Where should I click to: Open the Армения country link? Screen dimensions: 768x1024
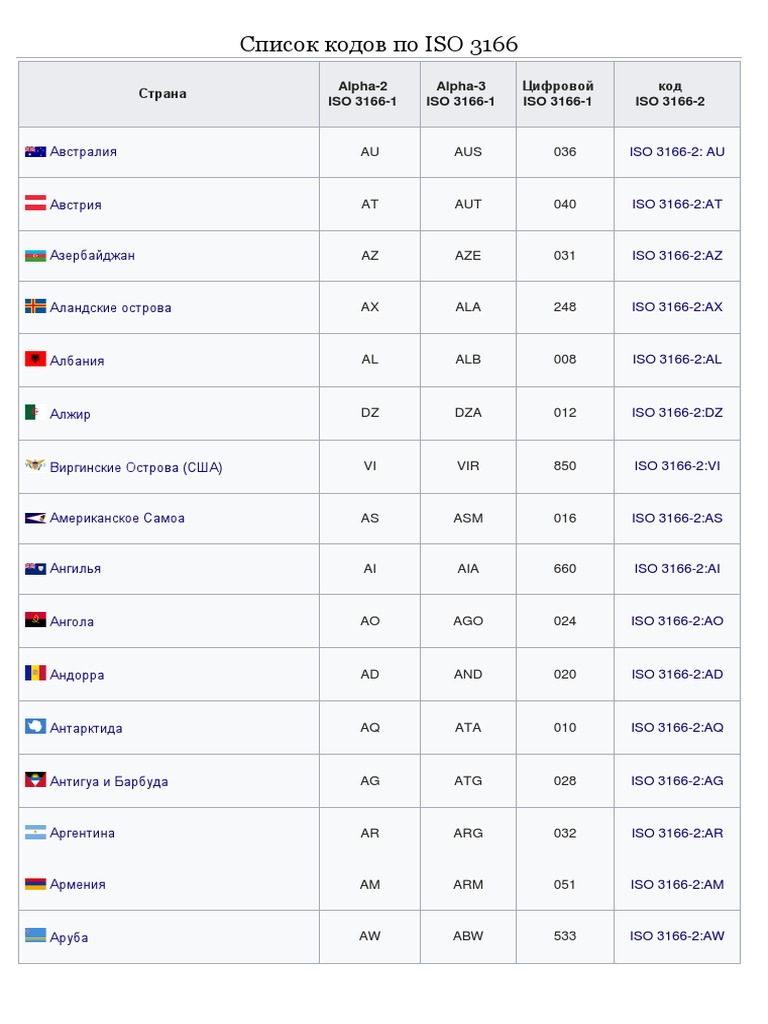tap(77, 884)
